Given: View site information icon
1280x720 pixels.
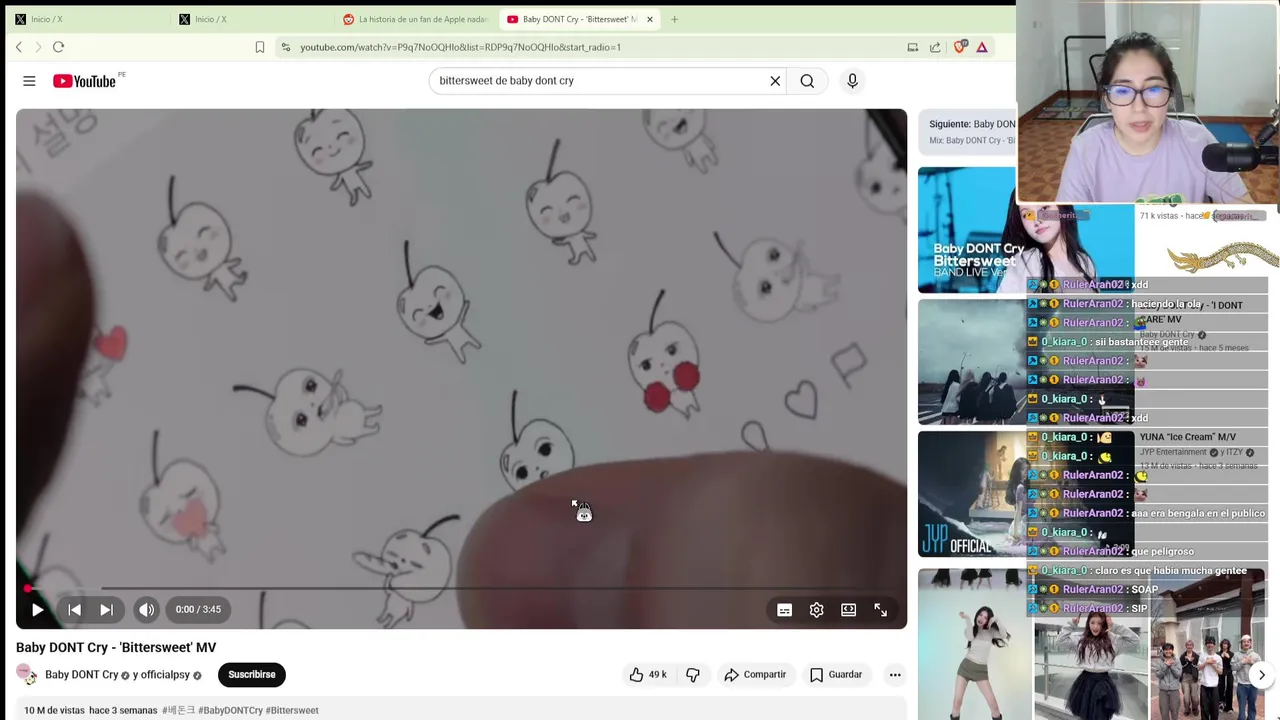Looking at the screenshot, I should coord(286,47).
